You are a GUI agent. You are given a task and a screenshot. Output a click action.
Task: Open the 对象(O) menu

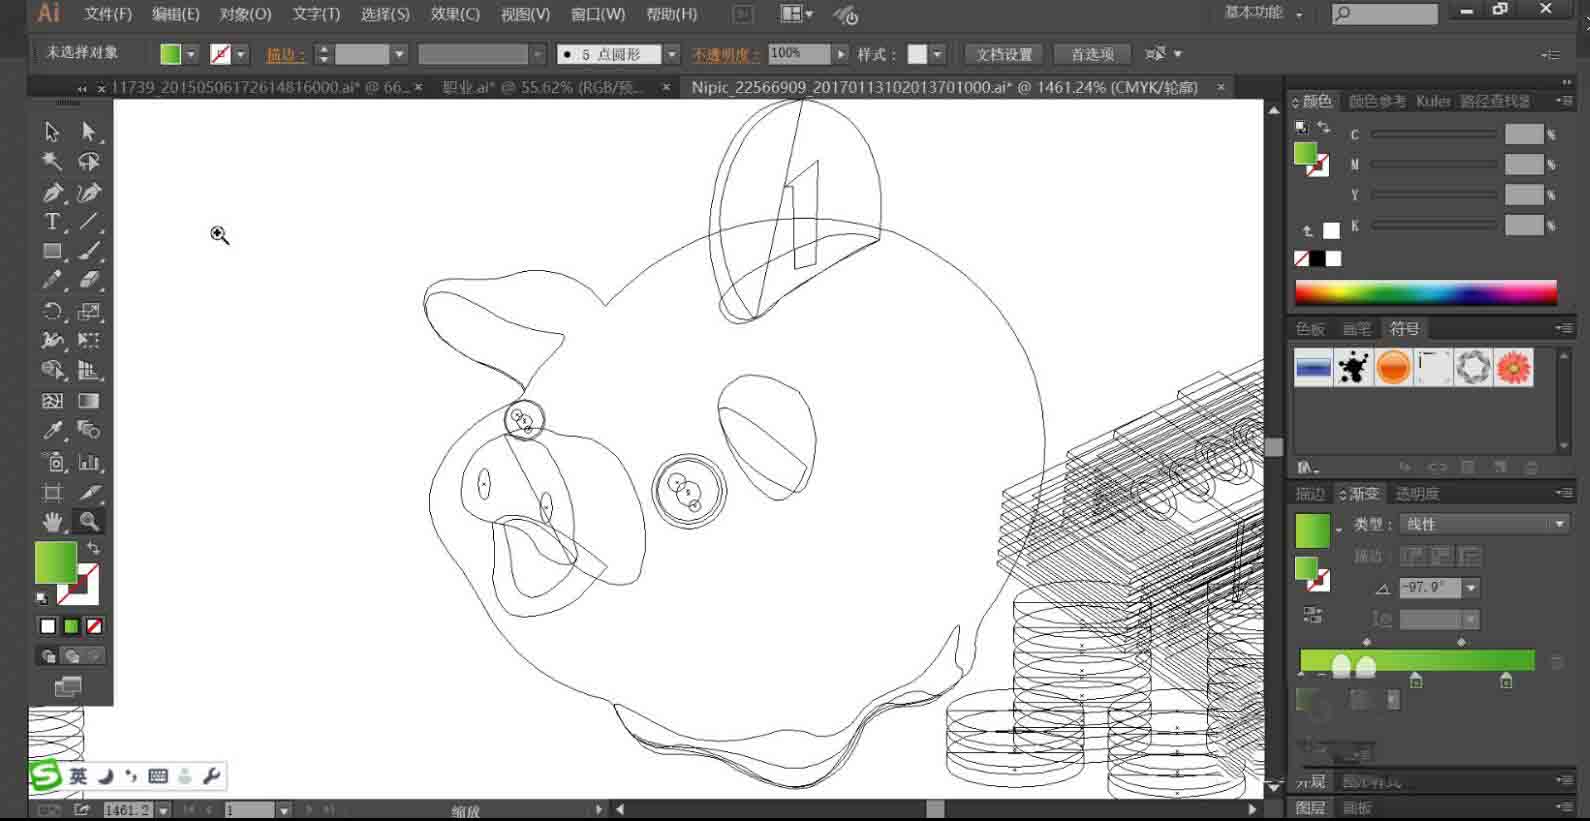[x=246, y=14]
